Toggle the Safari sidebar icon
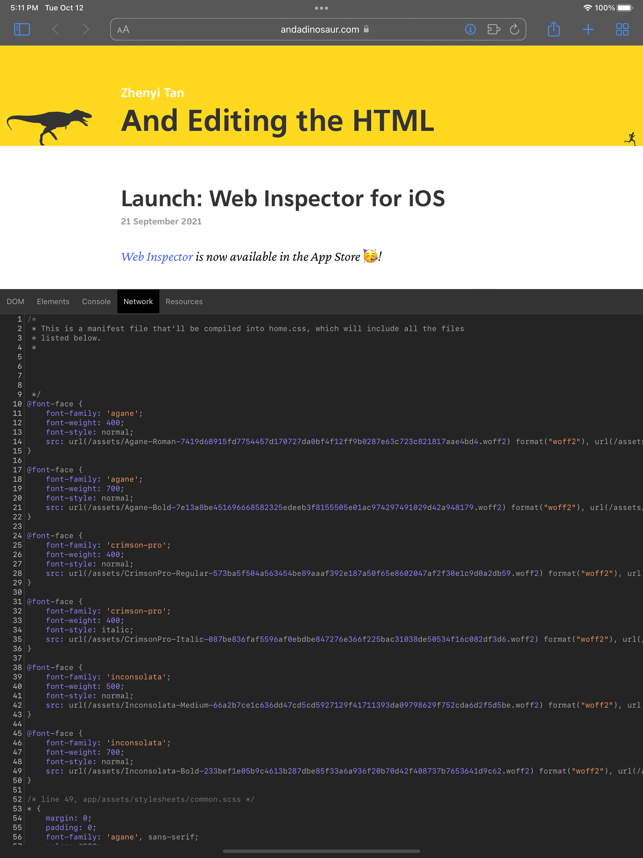Viewport: 643px width, 858px height. pyautogui.click(x=22, y=29)
